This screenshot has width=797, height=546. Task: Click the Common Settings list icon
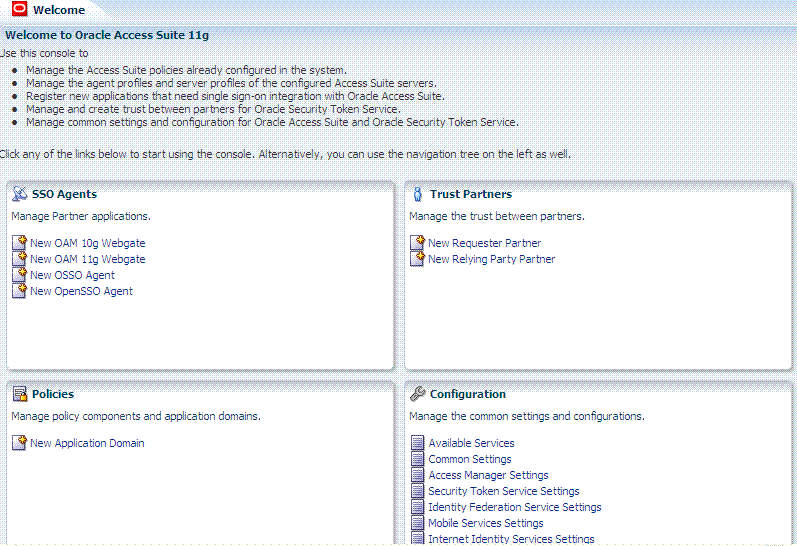click(x=417, y=459)
